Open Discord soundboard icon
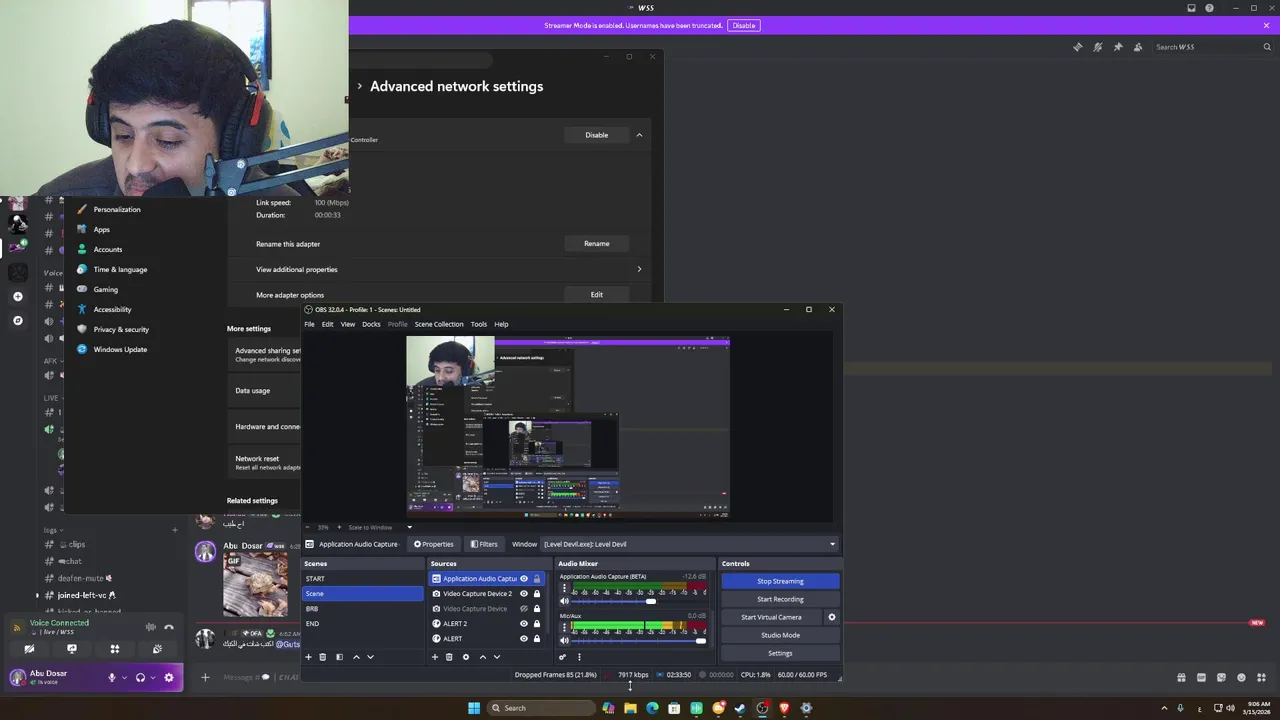The height and width of the screenshot is (720, 1280). click(157, 649)
